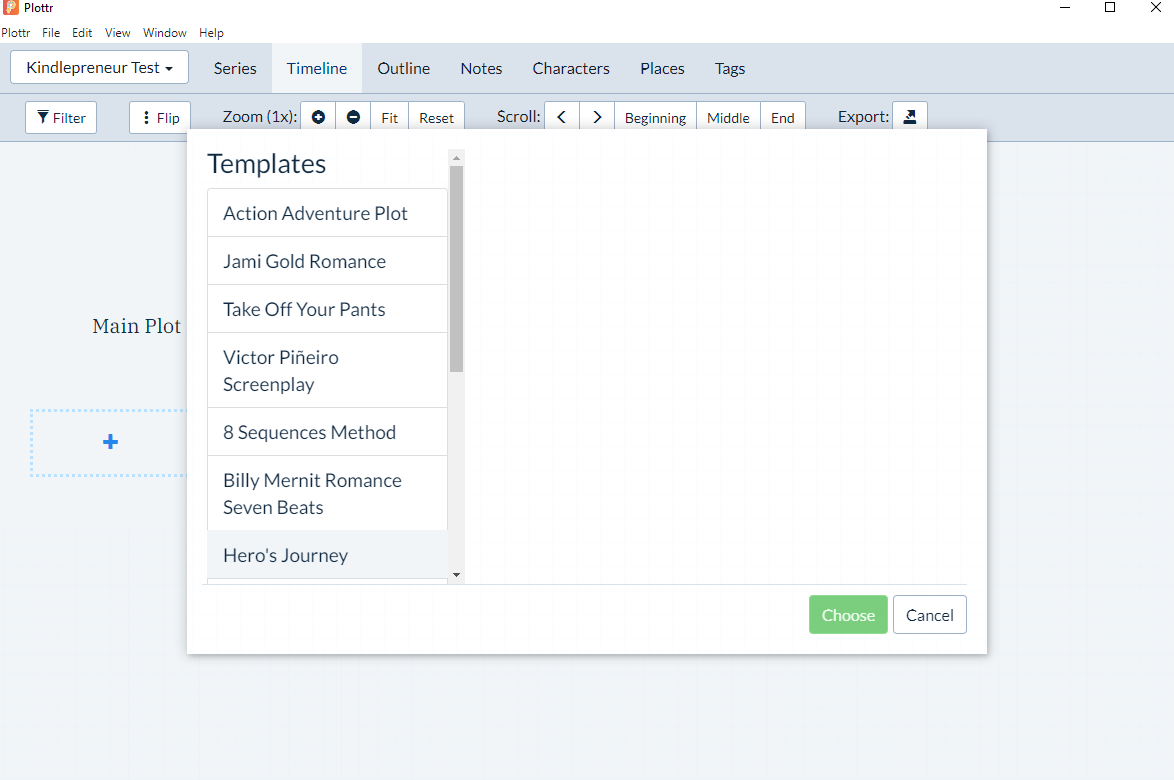1174x780 pixels.
Task: Open the Plottr menu
Action: (x=16, y=32)
